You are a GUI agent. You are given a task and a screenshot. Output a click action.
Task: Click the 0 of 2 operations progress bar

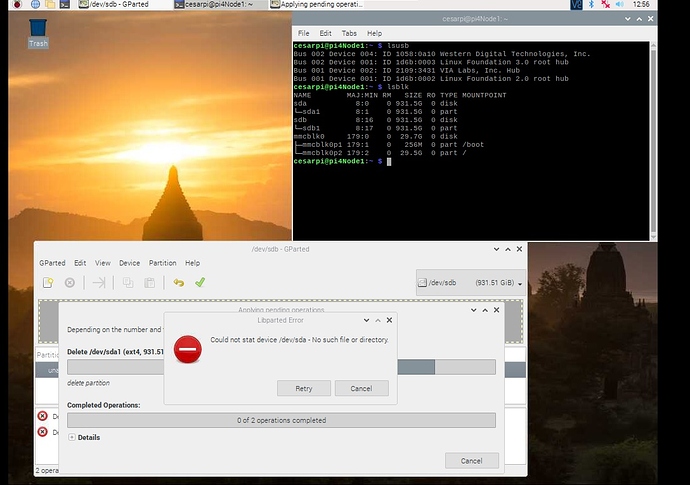pyautogui.click(x=281, y=420)
